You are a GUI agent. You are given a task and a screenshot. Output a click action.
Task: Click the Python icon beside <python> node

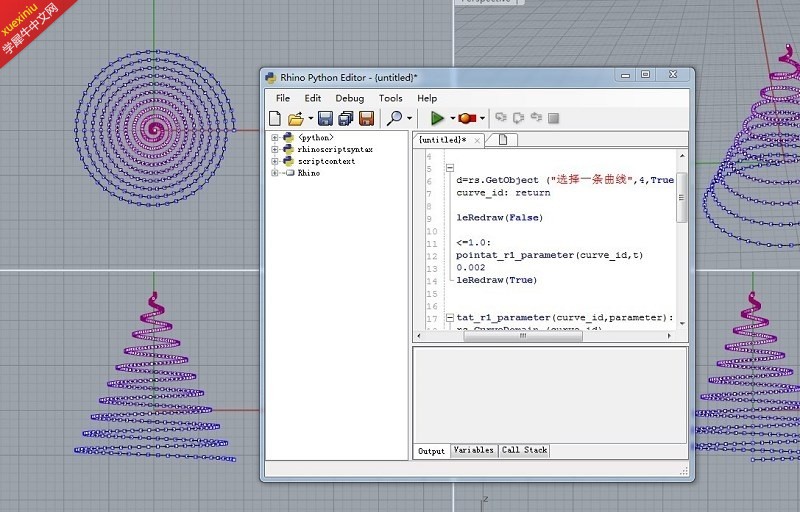pos(288,137)
